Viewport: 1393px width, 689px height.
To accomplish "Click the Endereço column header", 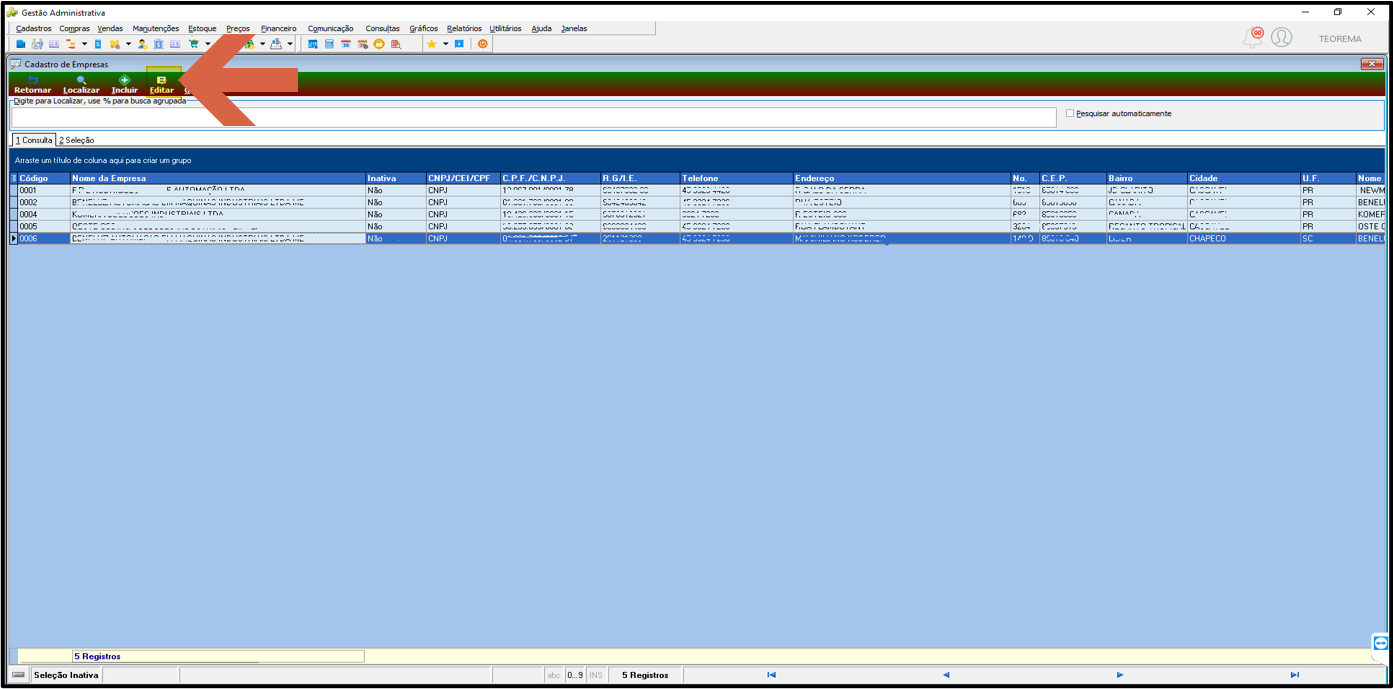I will (x=901, y=178).
